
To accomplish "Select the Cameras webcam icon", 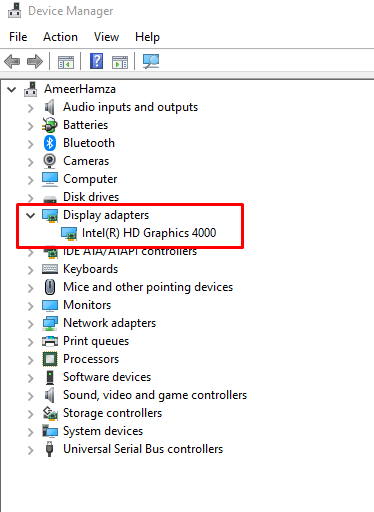I will (50, 161).
